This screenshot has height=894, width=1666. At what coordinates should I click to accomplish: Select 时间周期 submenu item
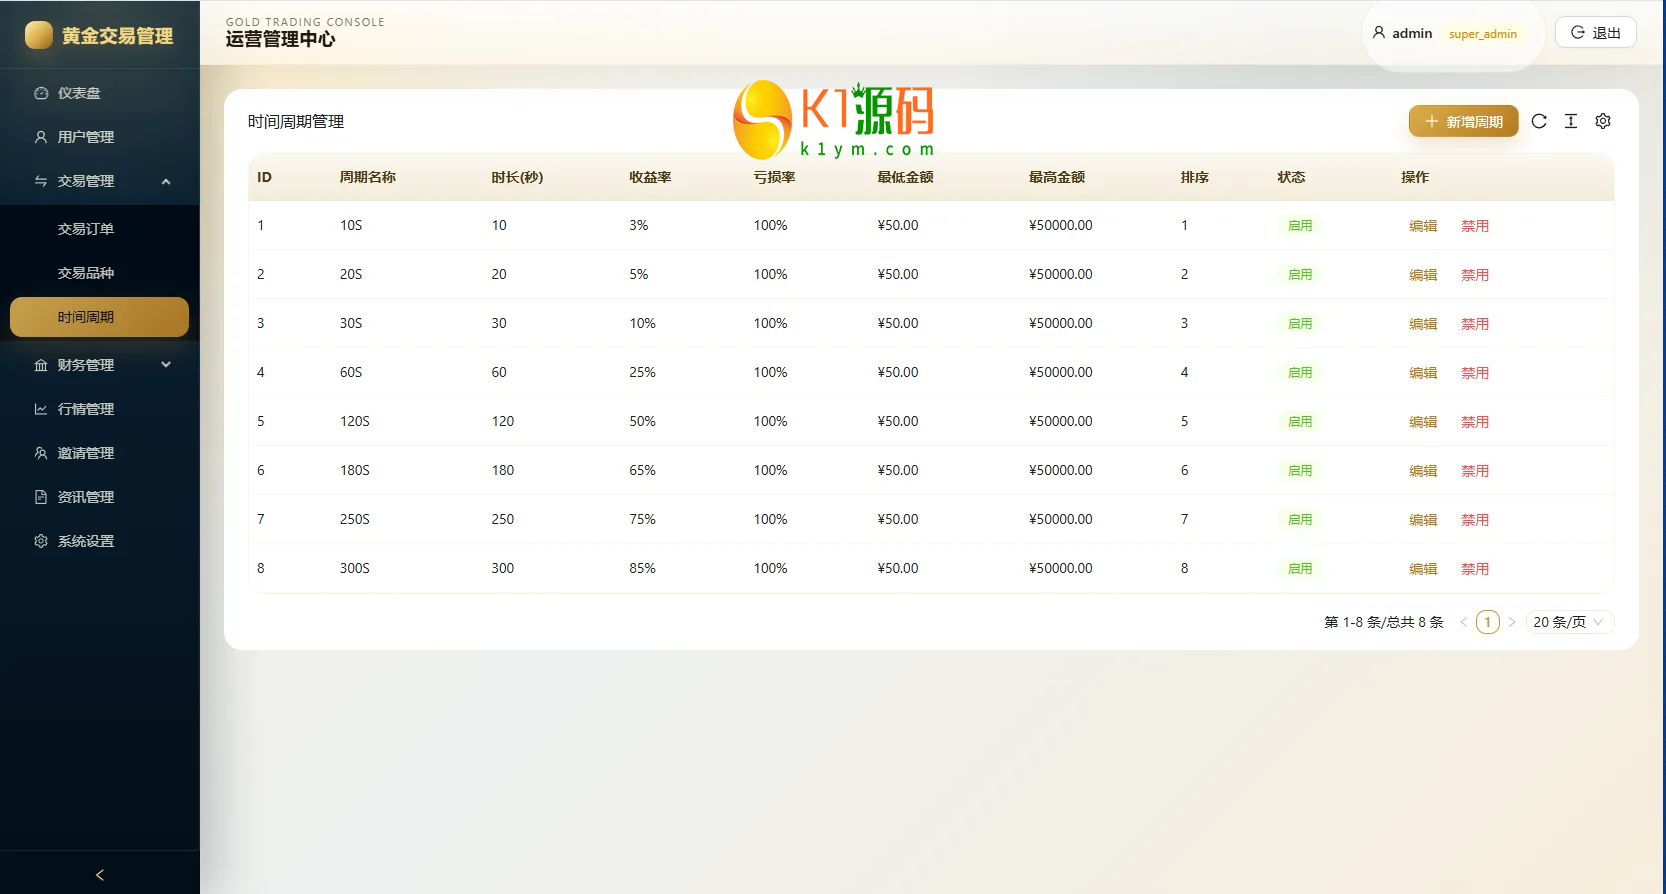pos(100,317)
